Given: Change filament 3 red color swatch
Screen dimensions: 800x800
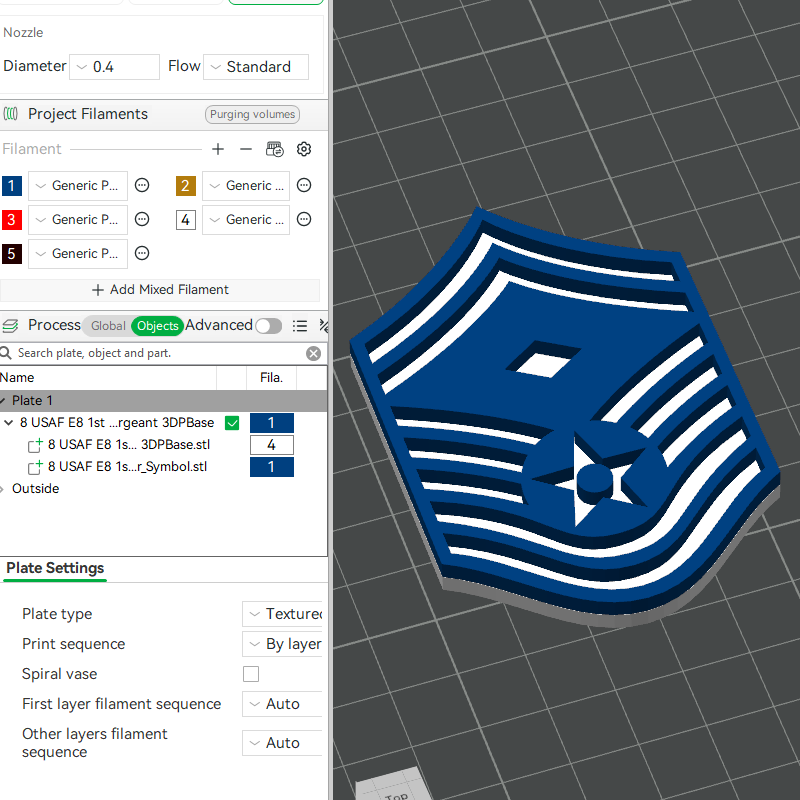Looking at the screenshot, I should 12,220.
